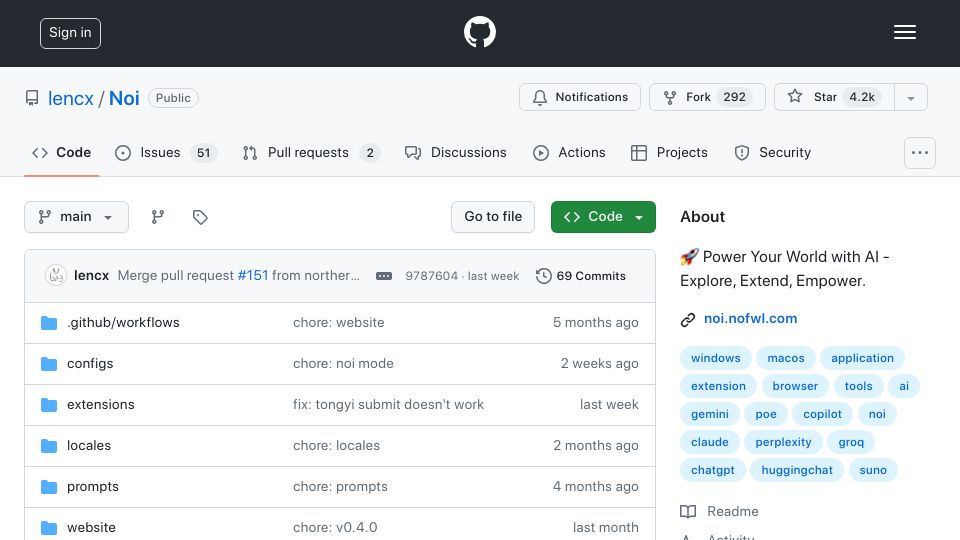Select the poe topic tag

tap(765, 414)
